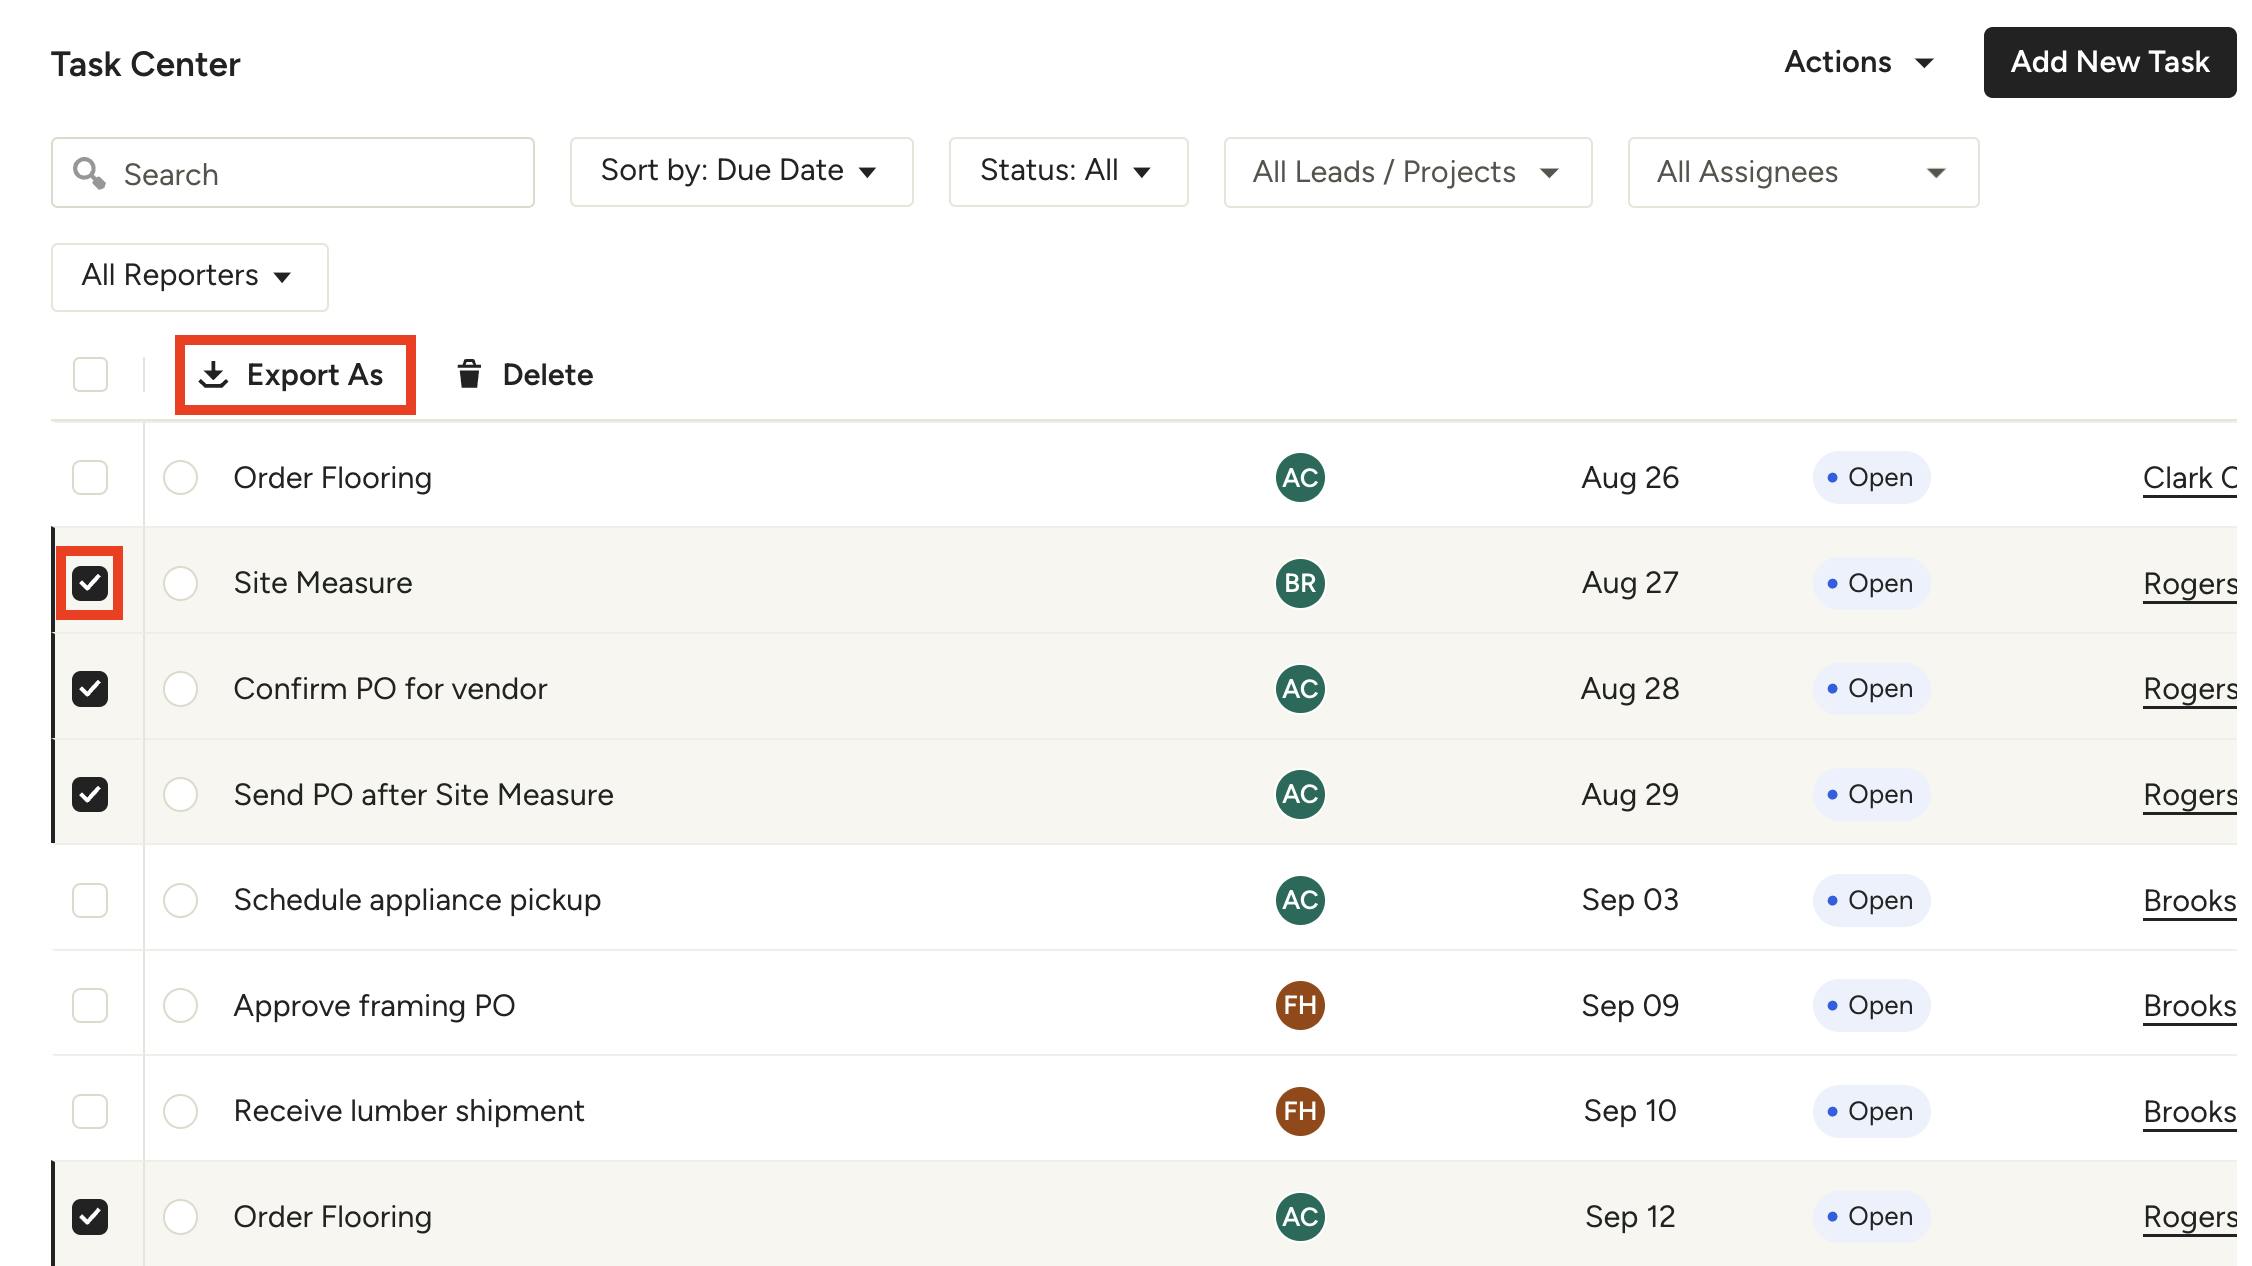2252x1266 pixels.
Task: Click the trash icon to delete selected tasks
Action: pyautogui.click(x=470, y=374)
